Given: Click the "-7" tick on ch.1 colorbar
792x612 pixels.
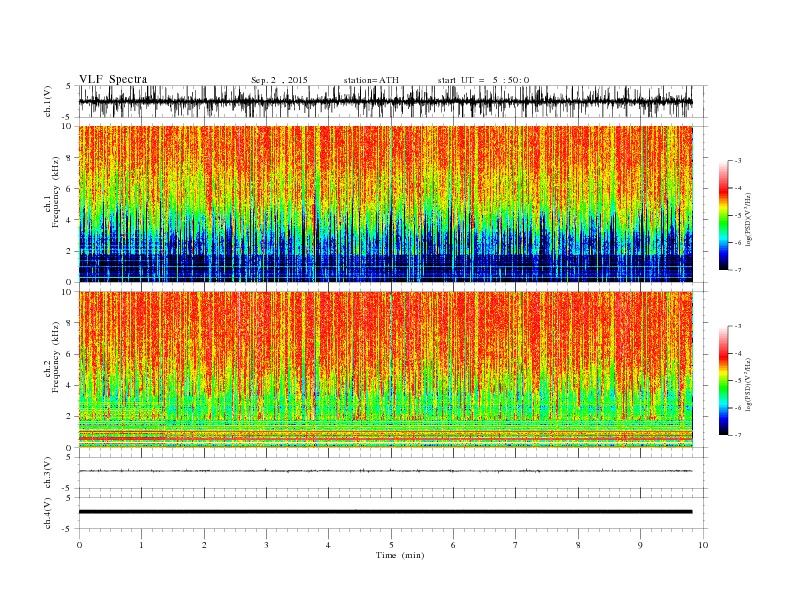Looking at the screenshot, I should pos(738,270).
